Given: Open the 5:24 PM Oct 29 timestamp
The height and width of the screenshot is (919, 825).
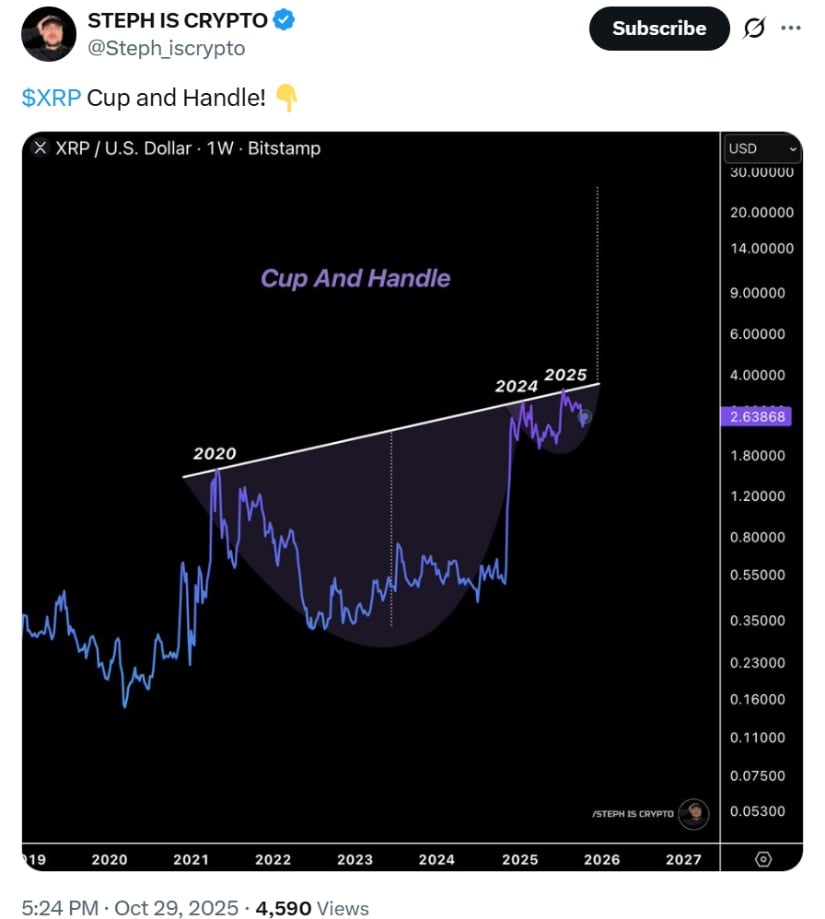Looking at the screenshot, I should 130,907.
